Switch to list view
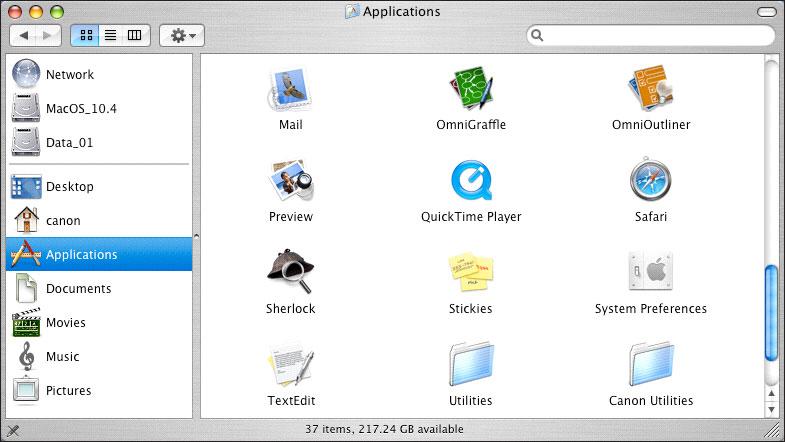Viewport: 785px width, 442px height. pyautogui.click(x=110, y=35)
